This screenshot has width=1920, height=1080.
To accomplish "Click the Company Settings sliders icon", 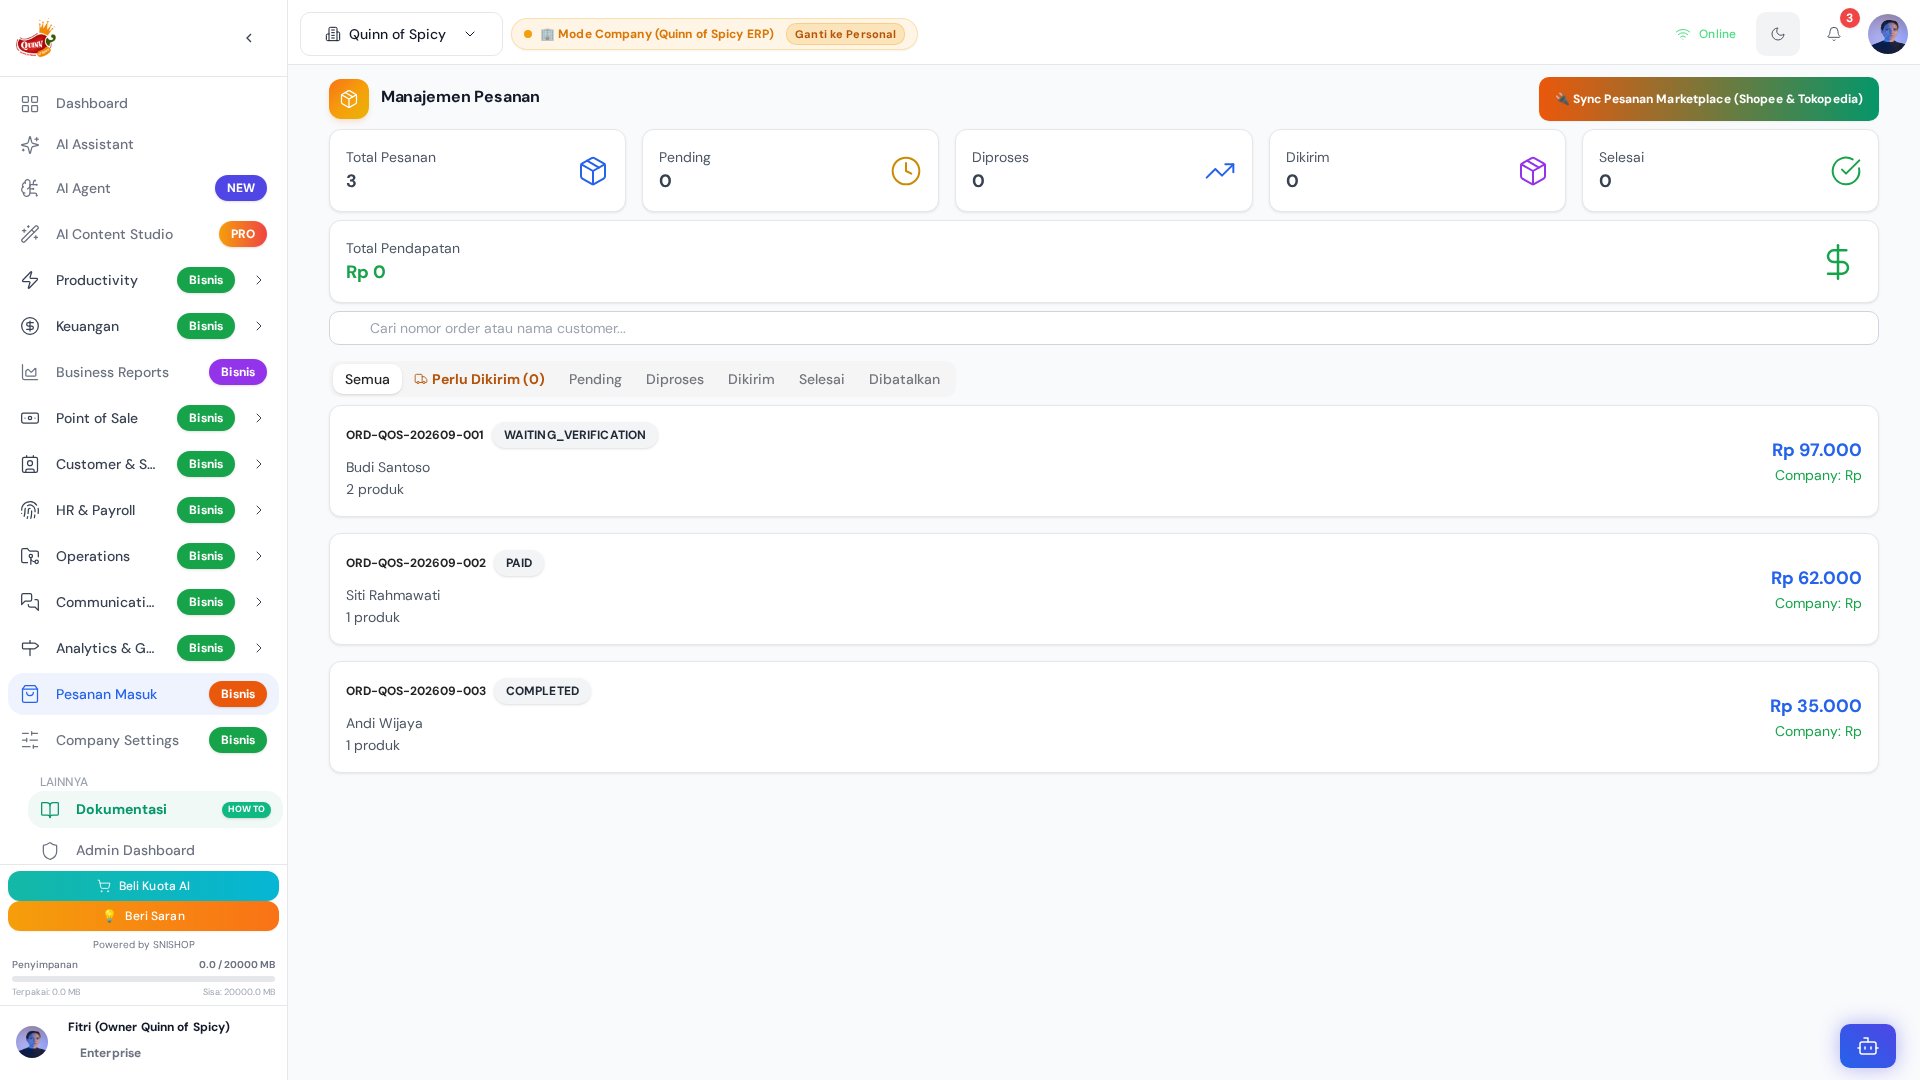I will tap(30, 740).
